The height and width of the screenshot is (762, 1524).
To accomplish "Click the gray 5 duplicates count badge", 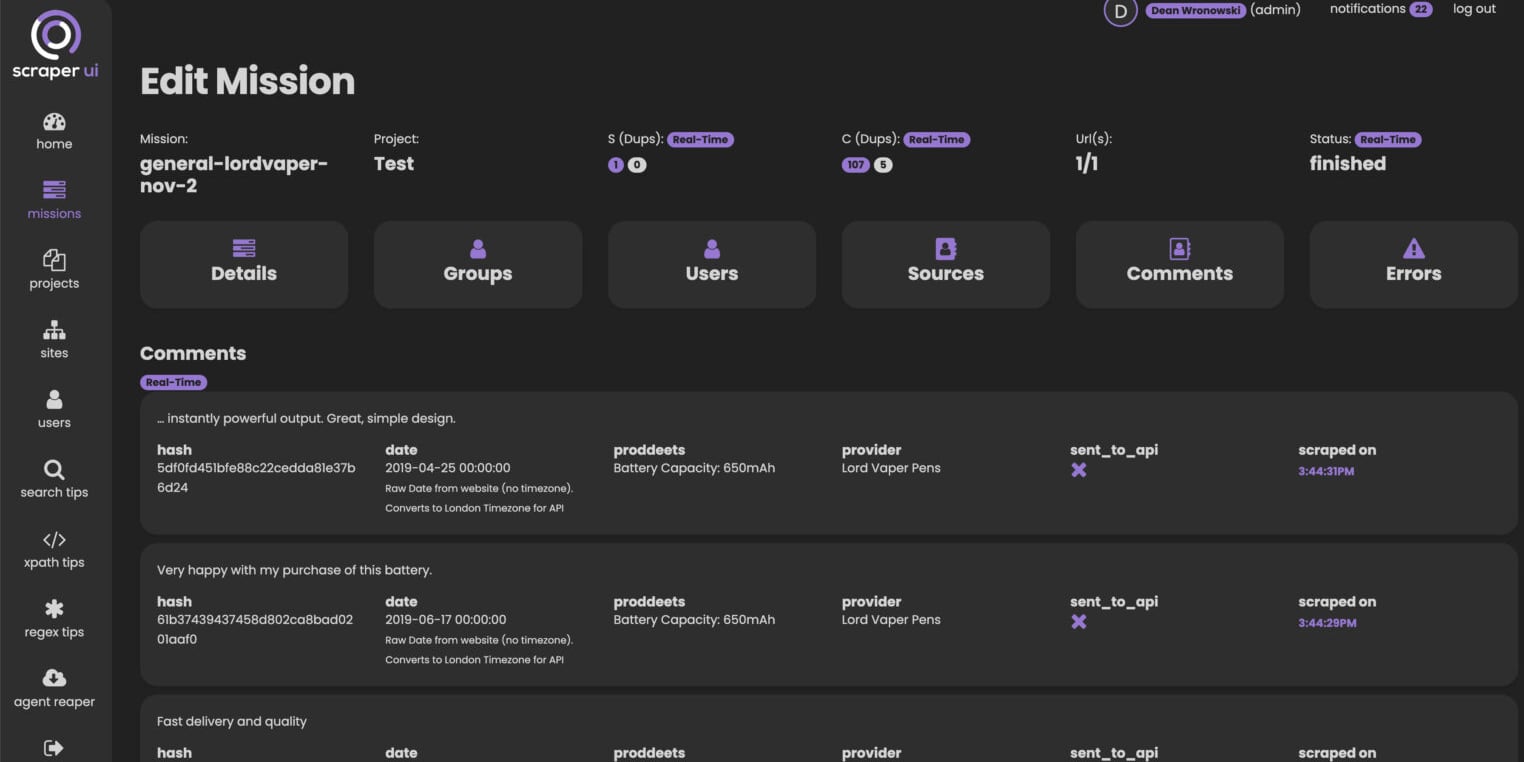I will click(883, 165).
